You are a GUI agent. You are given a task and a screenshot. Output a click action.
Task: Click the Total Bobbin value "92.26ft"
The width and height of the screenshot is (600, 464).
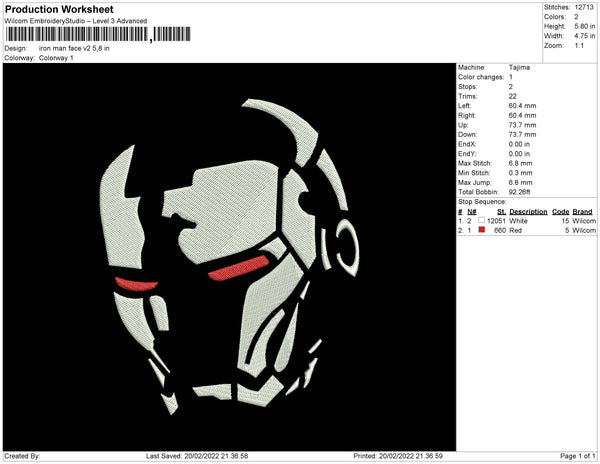519,192
